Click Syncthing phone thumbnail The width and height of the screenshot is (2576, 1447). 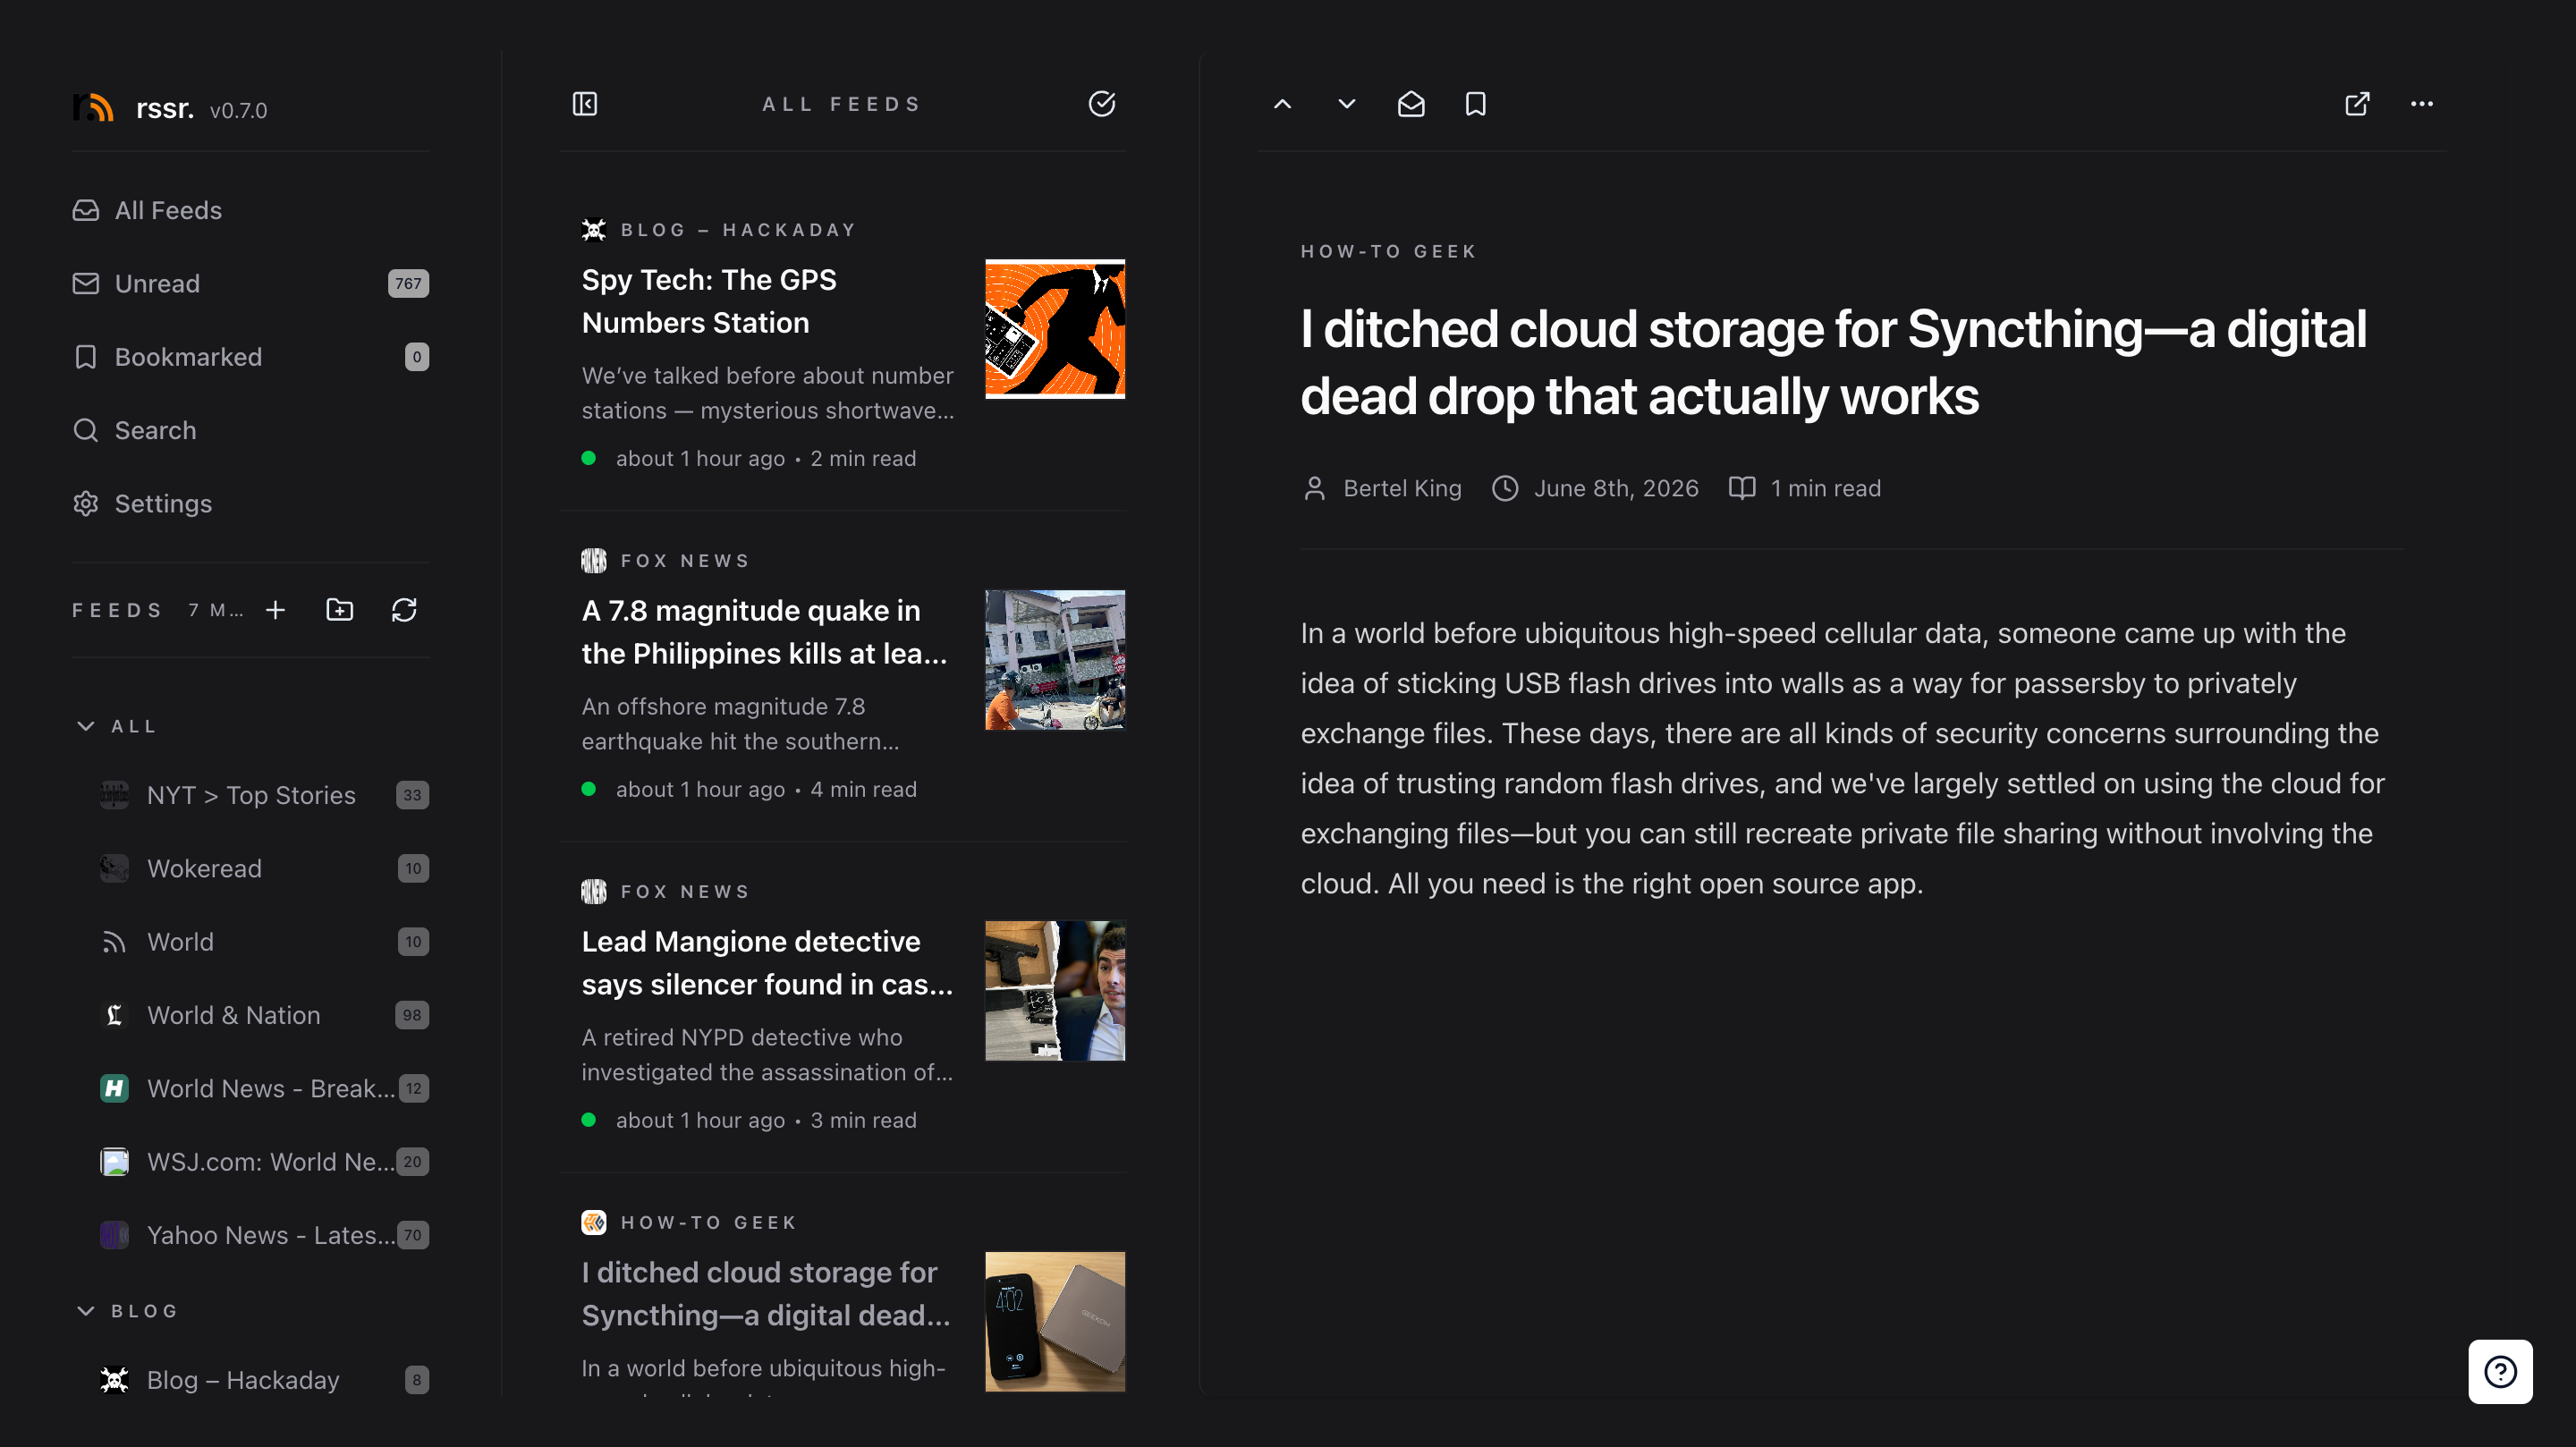(x=1055, y=1322)
